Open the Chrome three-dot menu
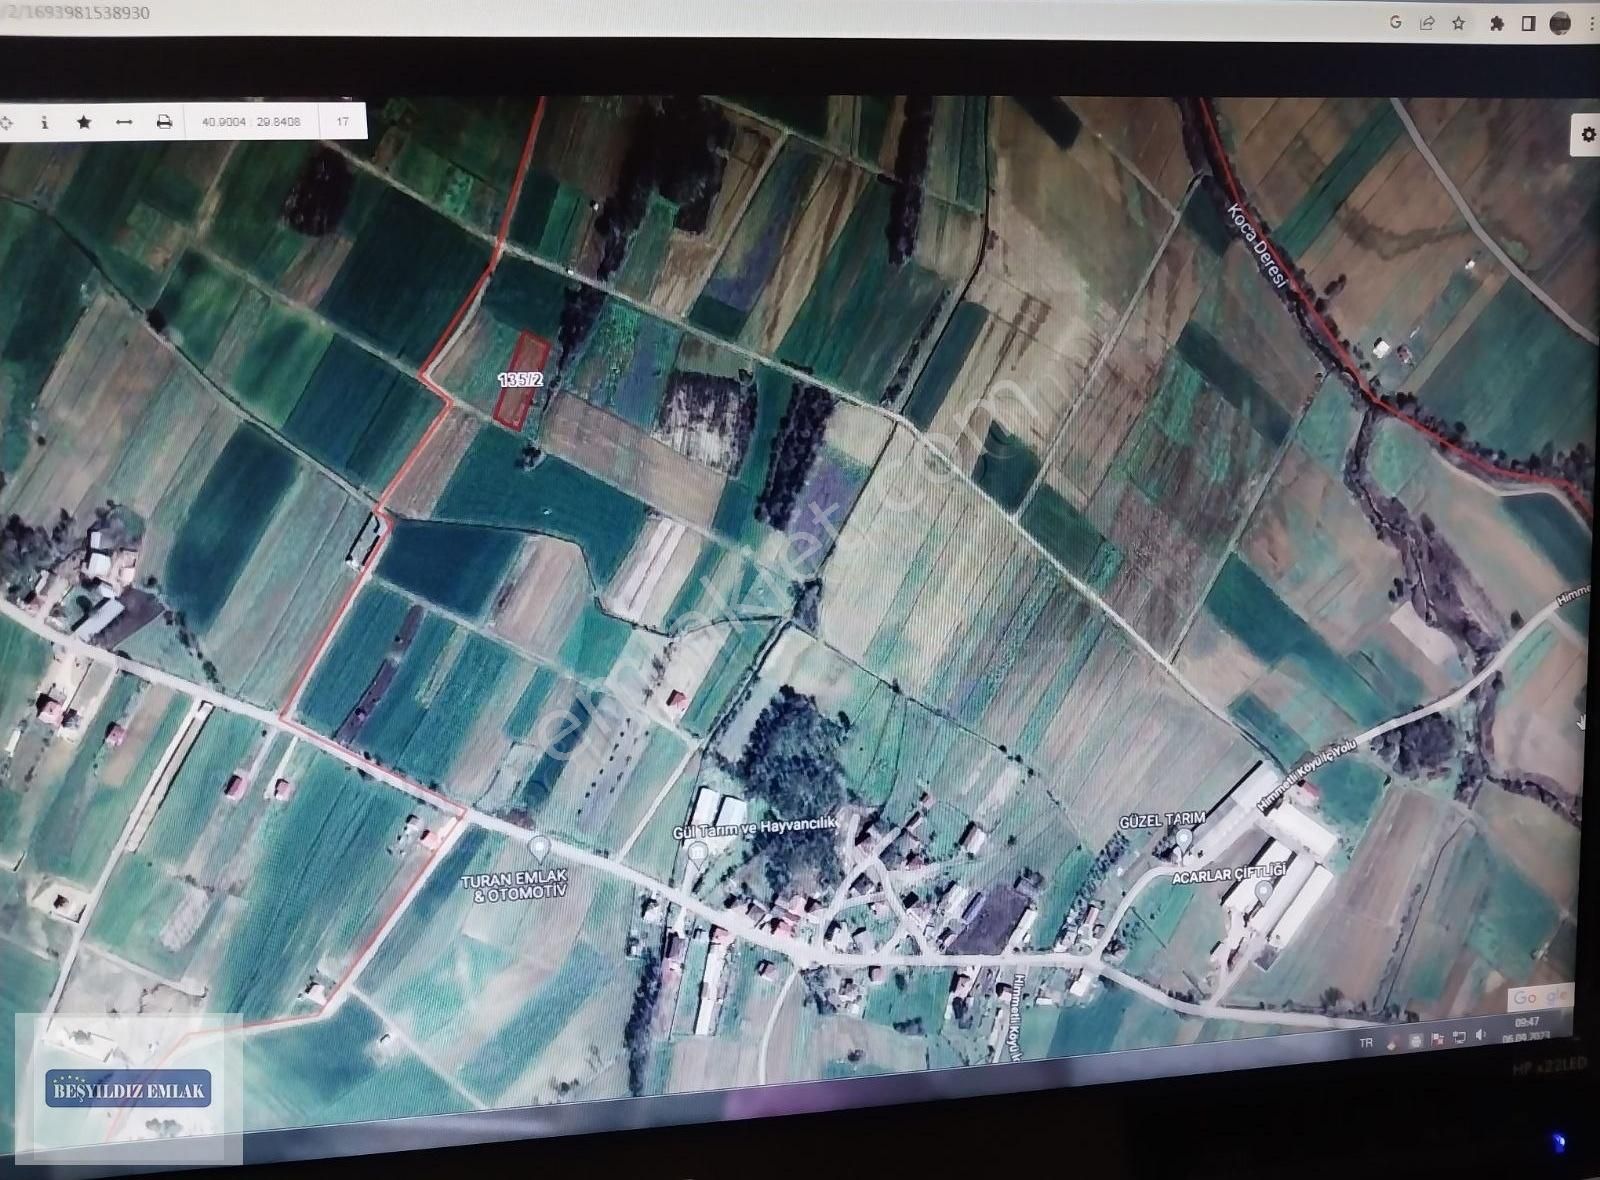 (x=1591, y=24)
